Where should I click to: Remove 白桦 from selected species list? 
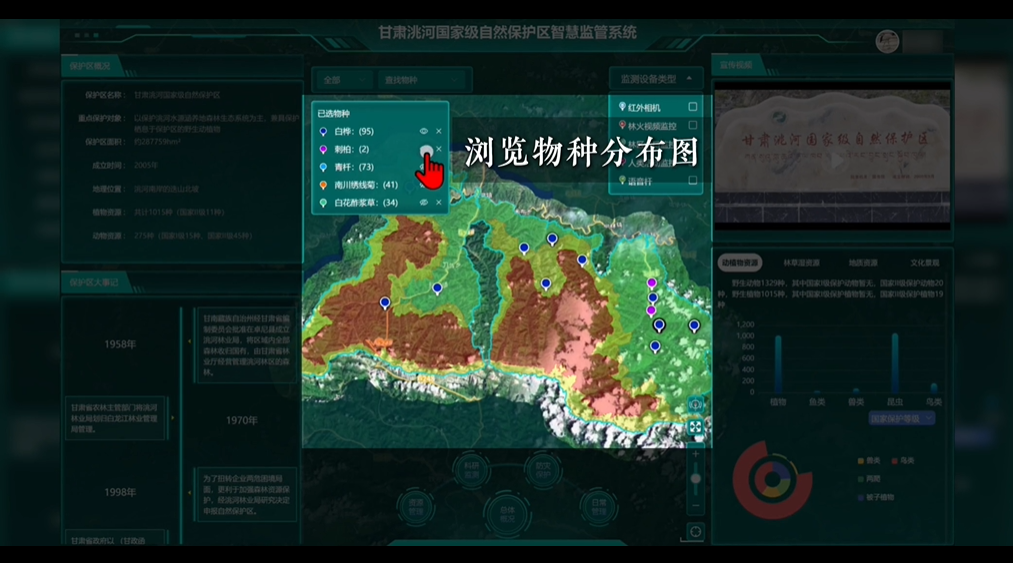click(x=438, y=131)
